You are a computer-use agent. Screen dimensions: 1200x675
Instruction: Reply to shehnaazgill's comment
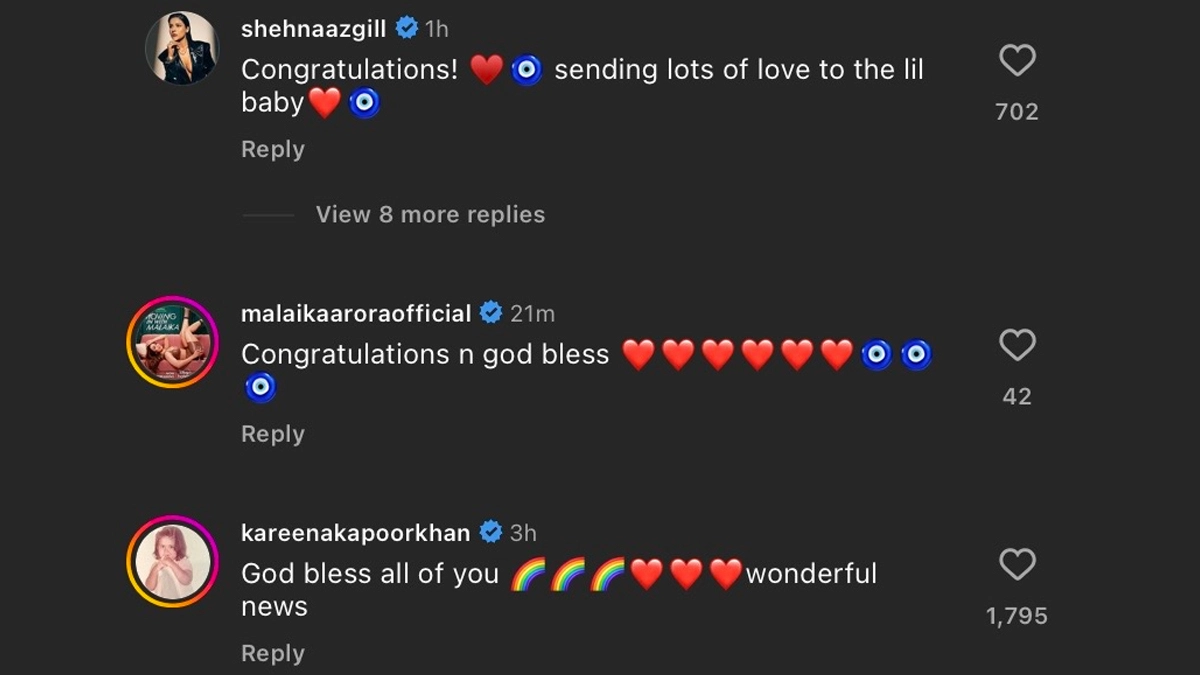(273, 149)
